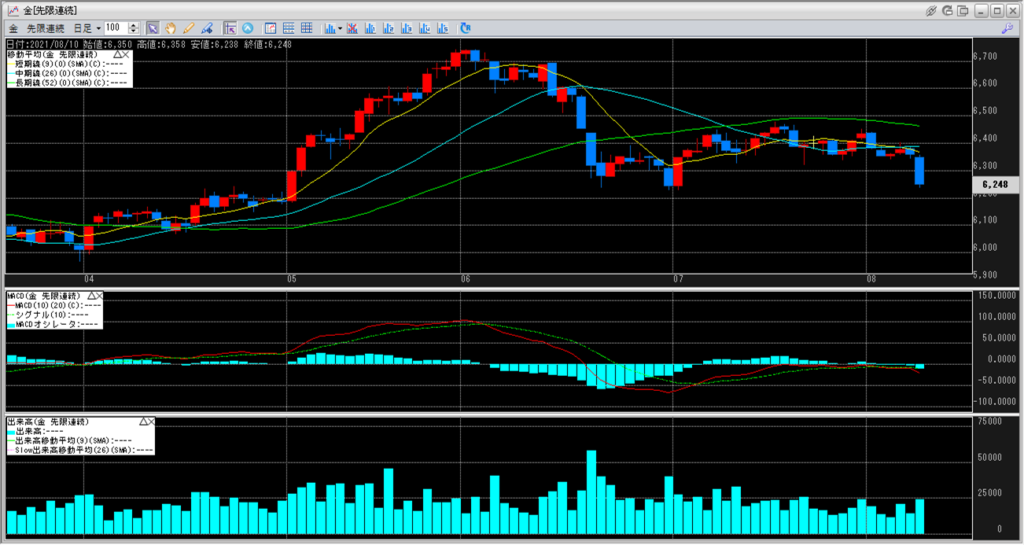
Task: Click the duplicate window icon in title bar
Action: click(963, 10)
